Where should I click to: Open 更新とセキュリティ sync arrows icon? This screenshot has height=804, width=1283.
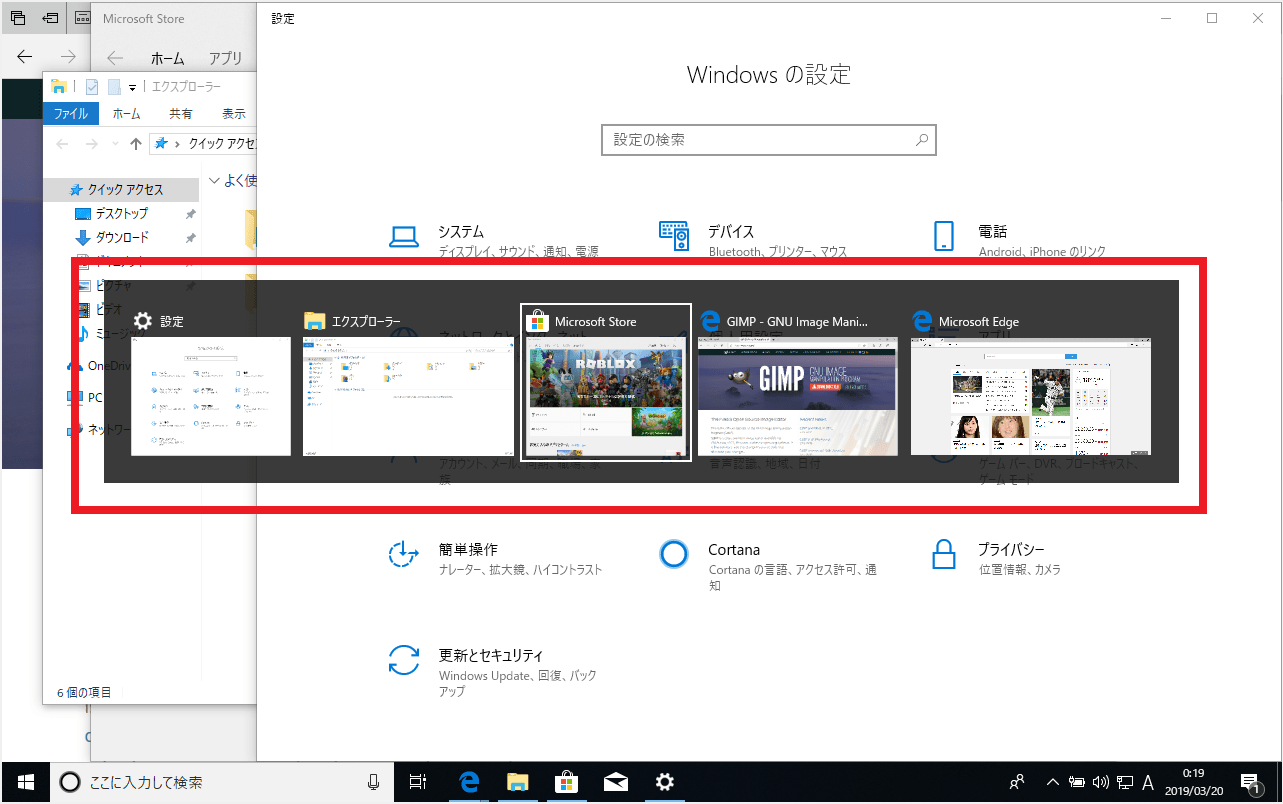(404, 661)
